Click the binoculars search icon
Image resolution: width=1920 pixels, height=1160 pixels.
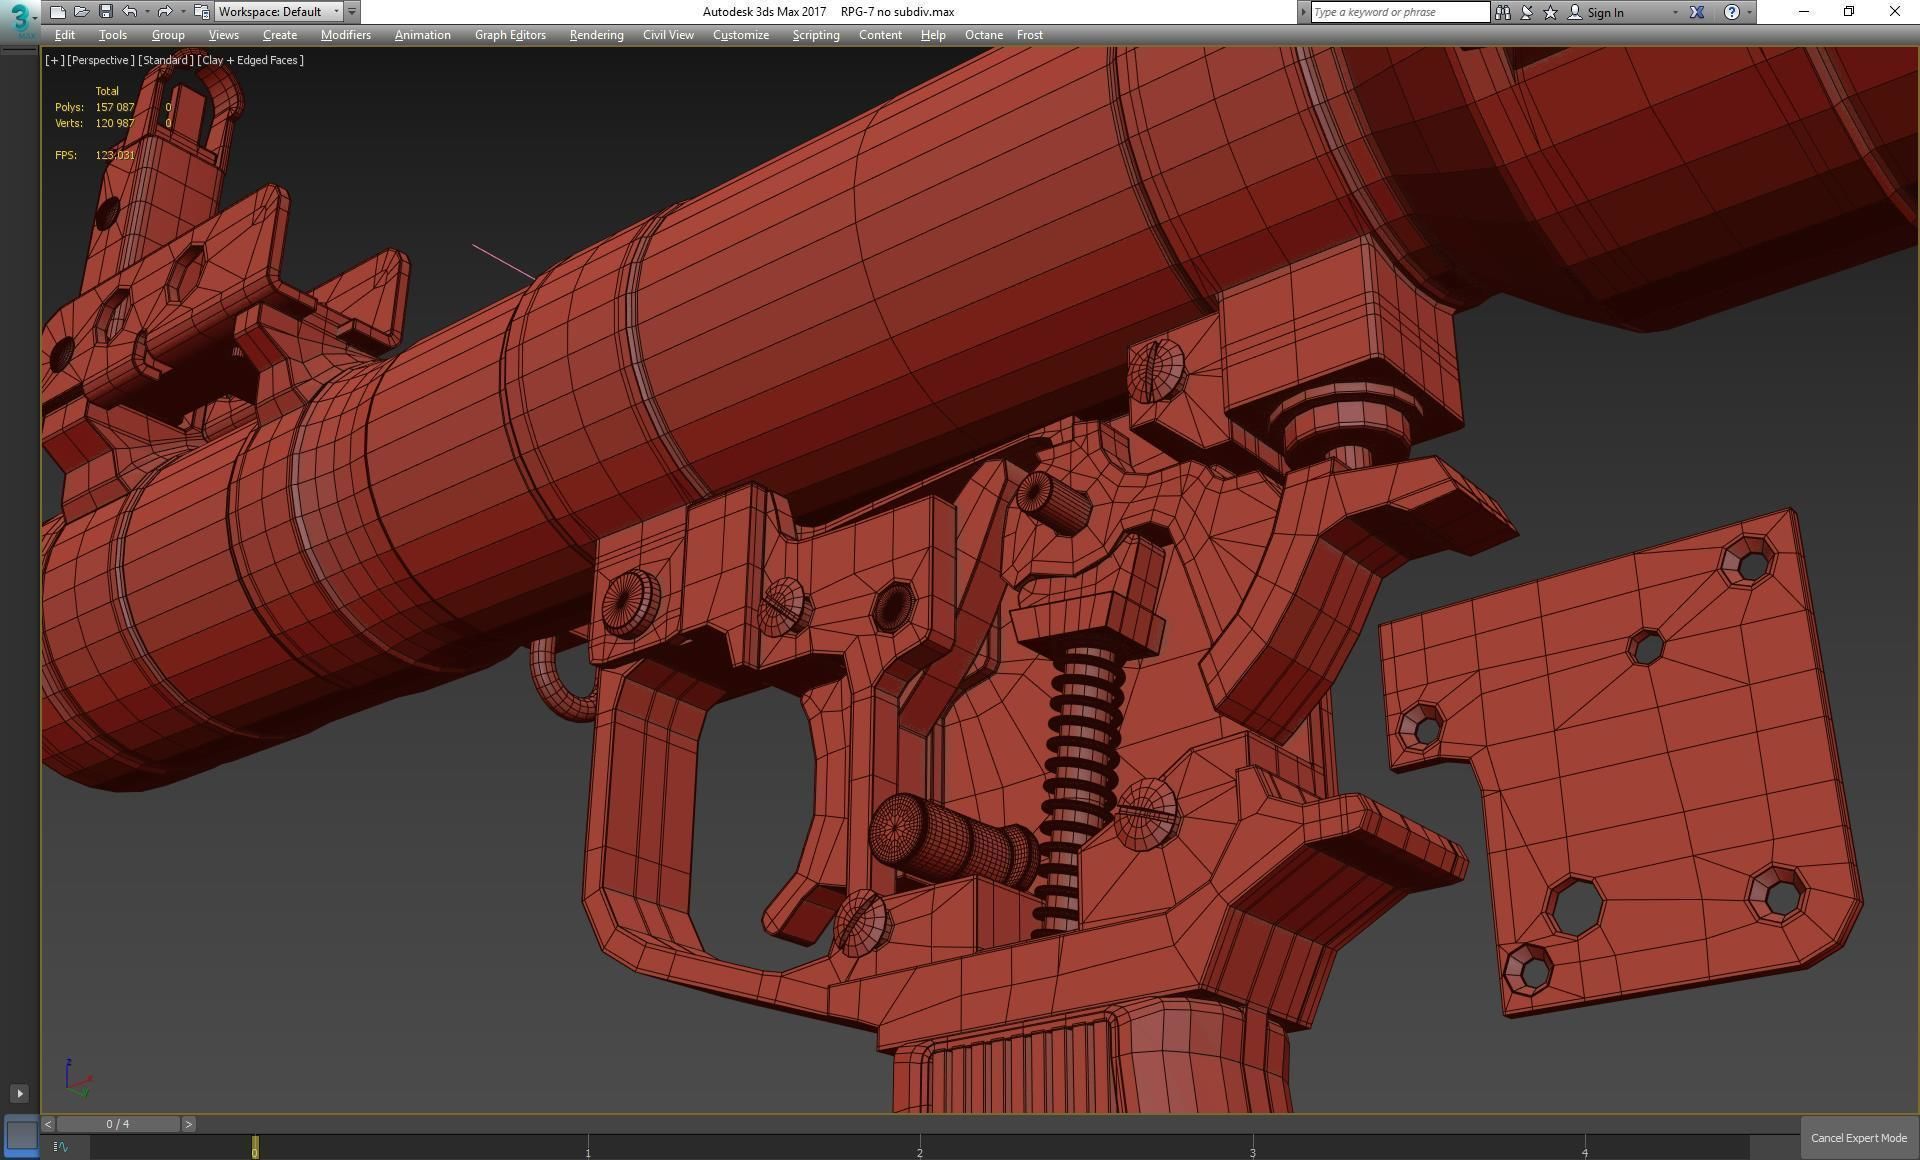tap(1502, 12)
